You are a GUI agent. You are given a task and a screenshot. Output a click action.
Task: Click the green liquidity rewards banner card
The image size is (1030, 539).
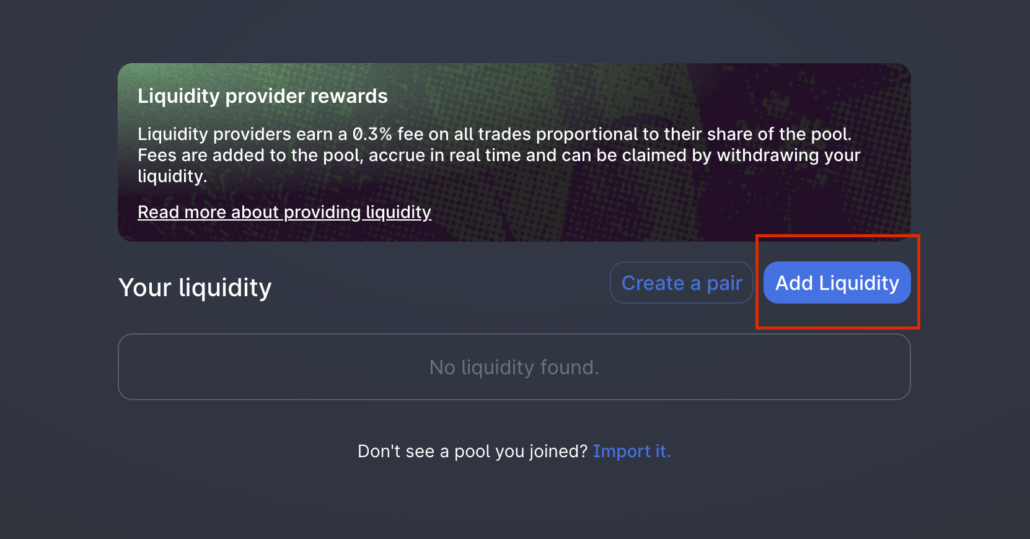pyautogui.click(x=514, y=152)
